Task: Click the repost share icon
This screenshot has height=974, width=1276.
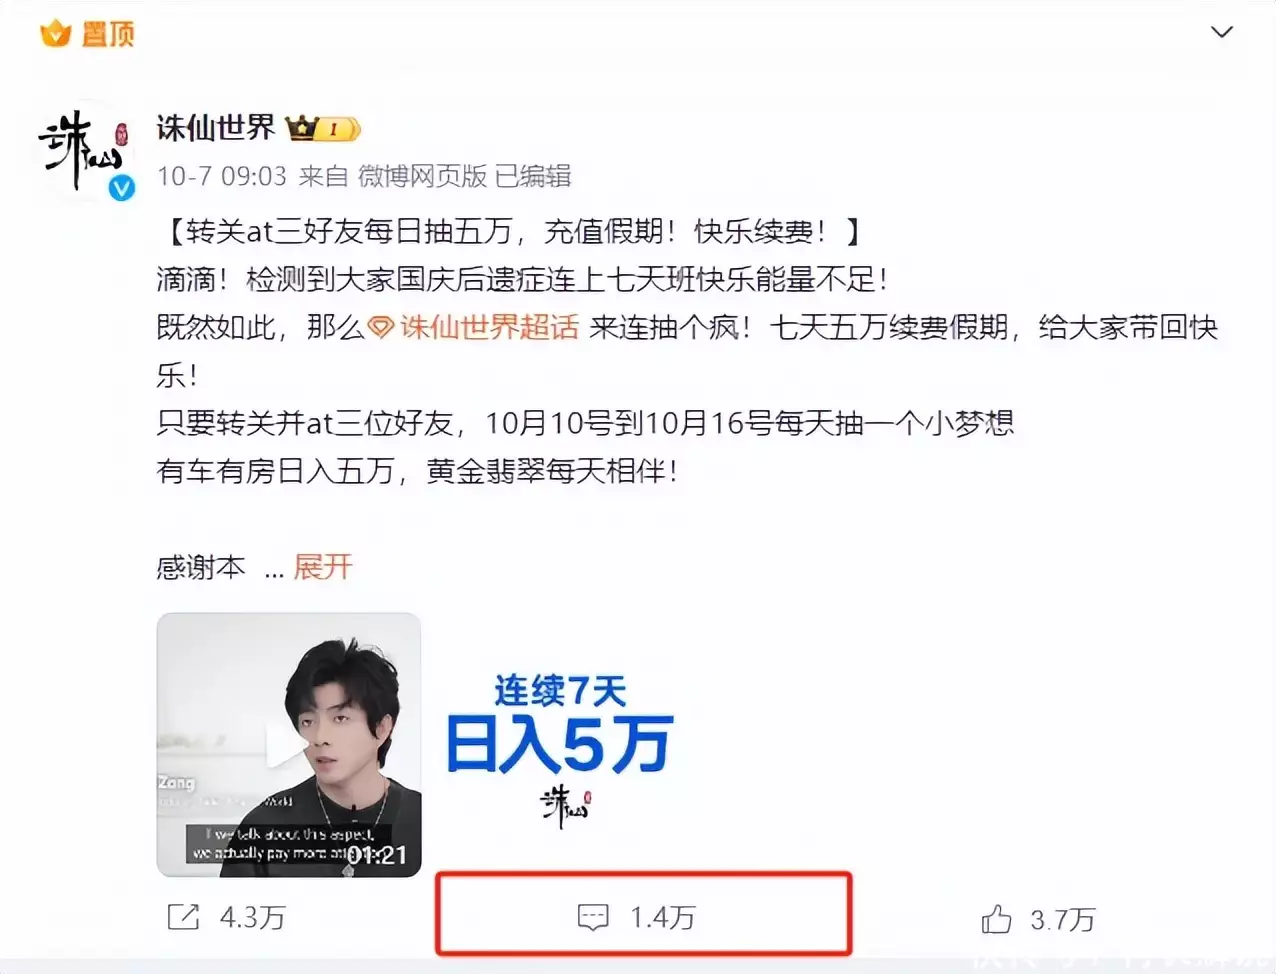Action: click(x=184, y=916)
